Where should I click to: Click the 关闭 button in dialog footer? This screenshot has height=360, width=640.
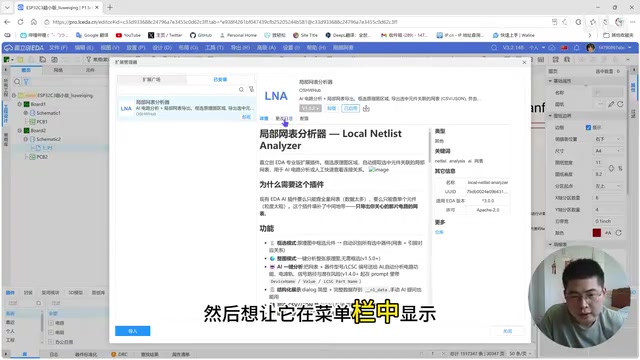coord(507,331)
